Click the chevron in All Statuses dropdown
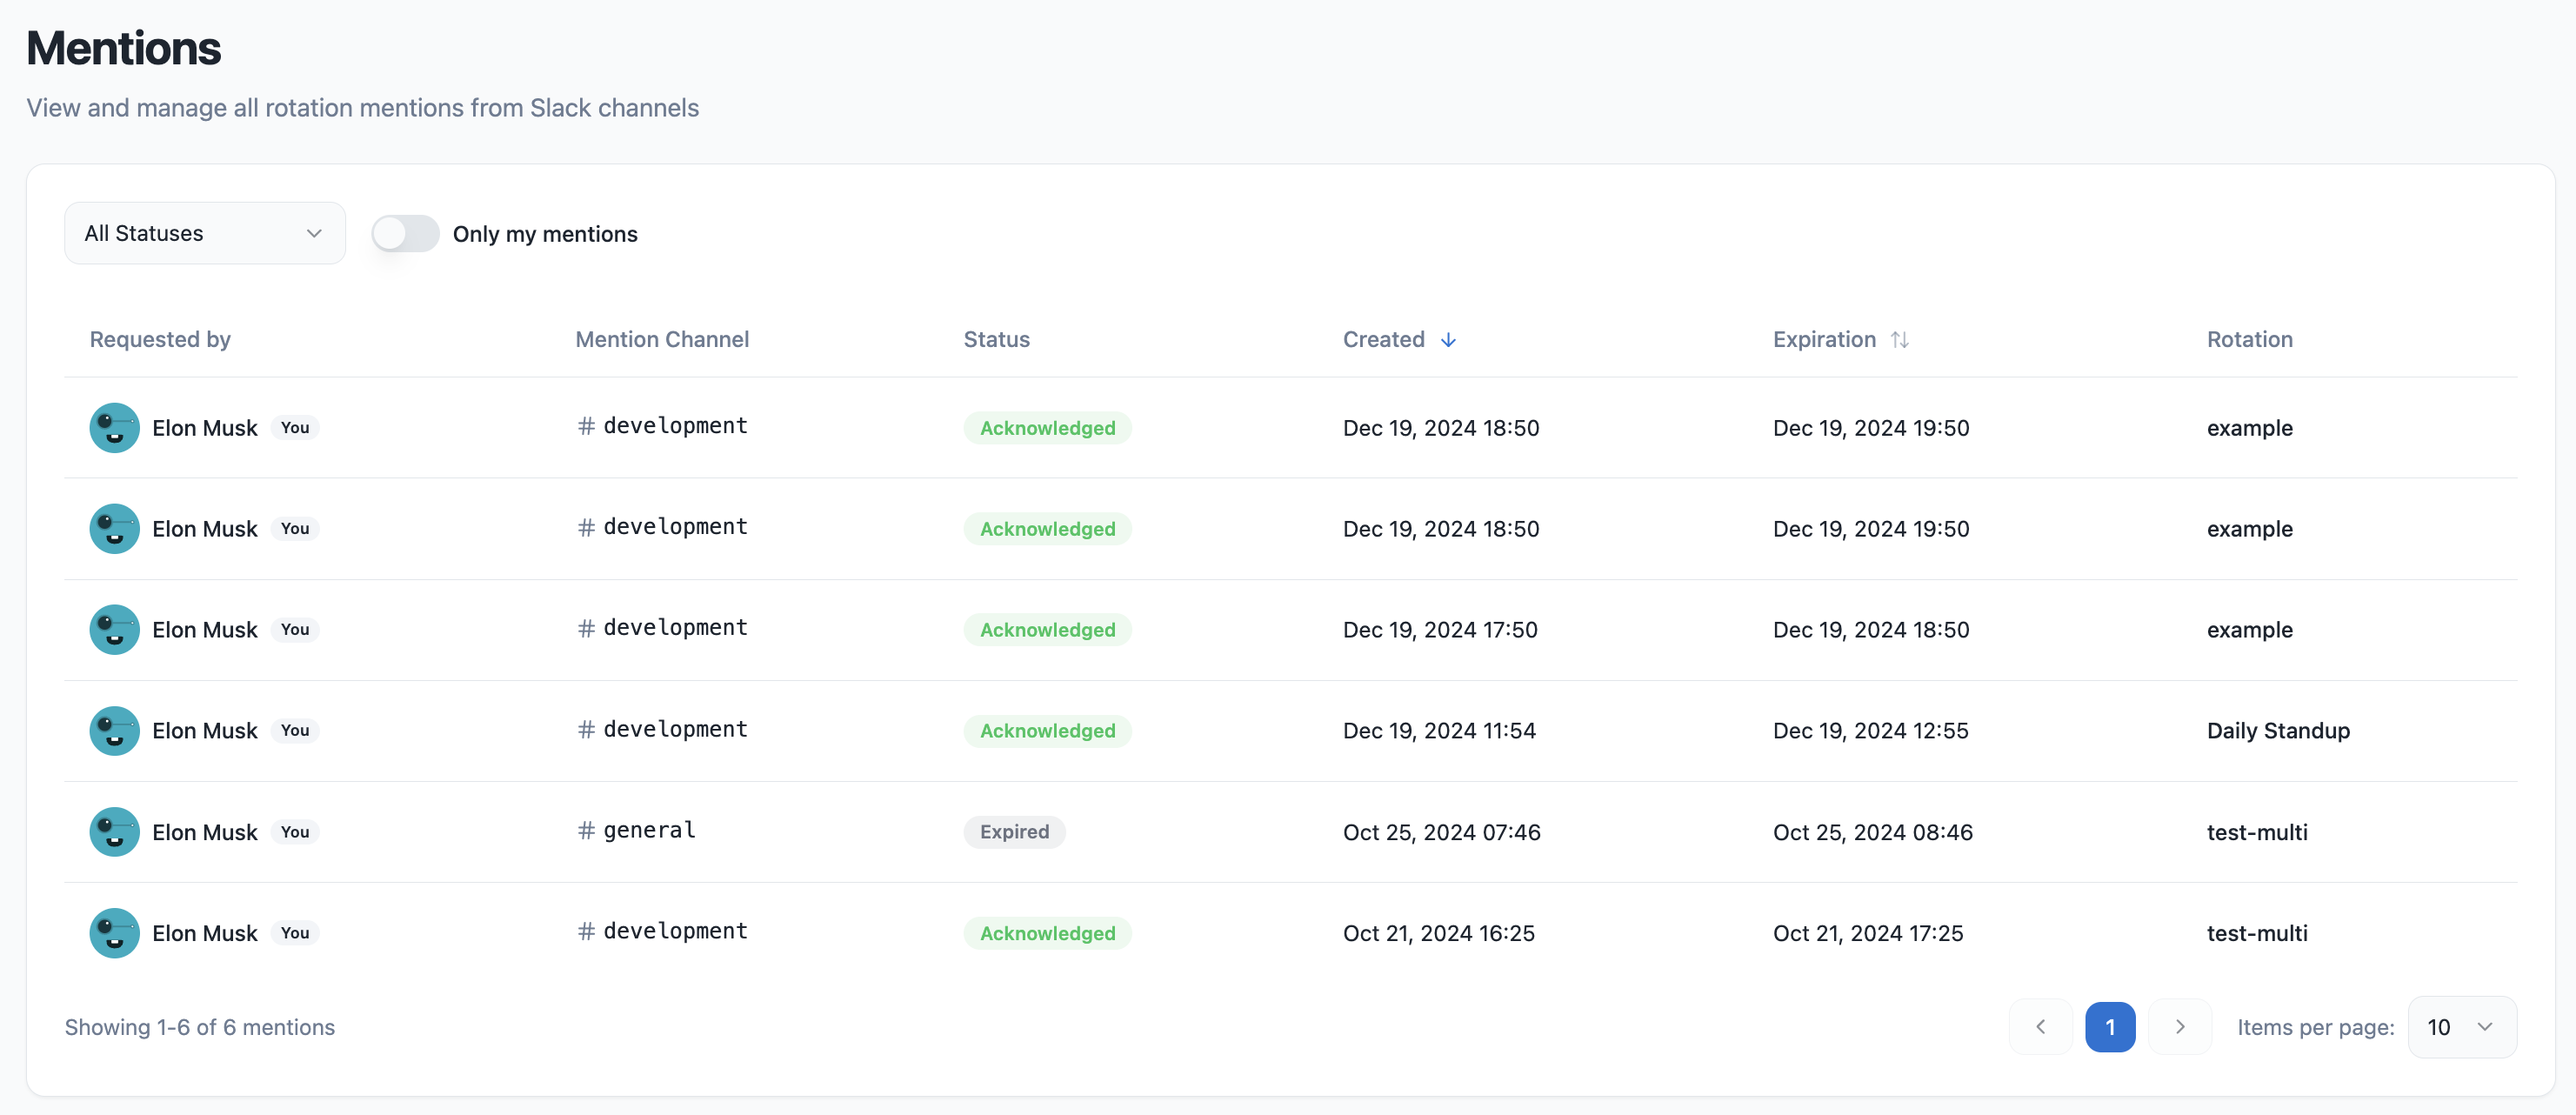 [314, 234]
